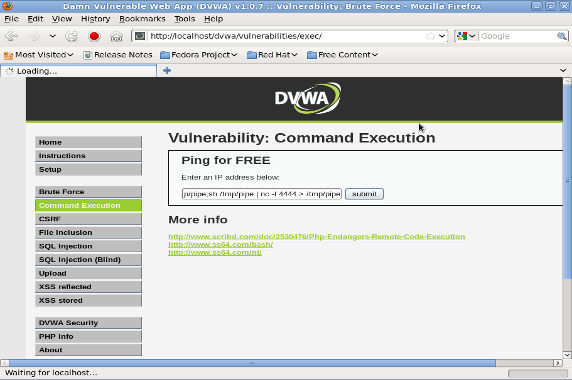The width and height of the screenshot is (572, 380).
Task: Click the search magnifier icon
Action: click(562, 36)
